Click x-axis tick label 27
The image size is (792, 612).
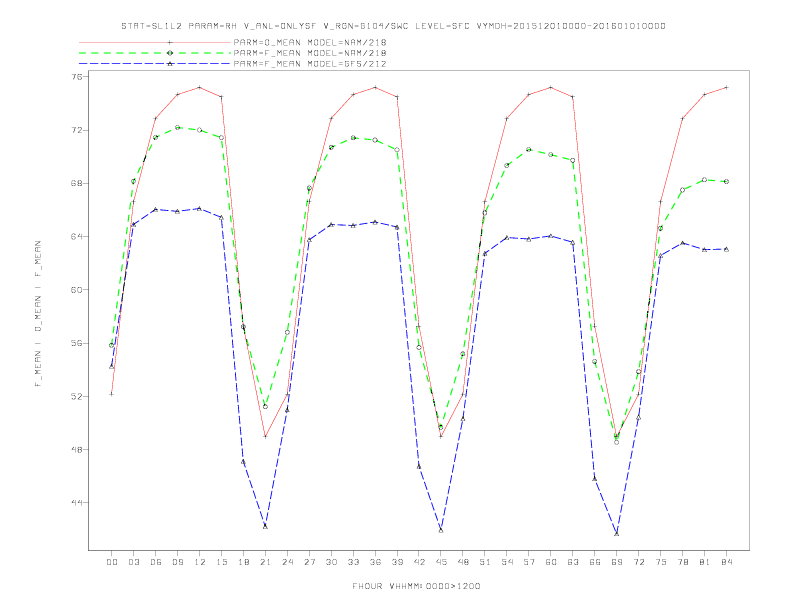point(309,562)
